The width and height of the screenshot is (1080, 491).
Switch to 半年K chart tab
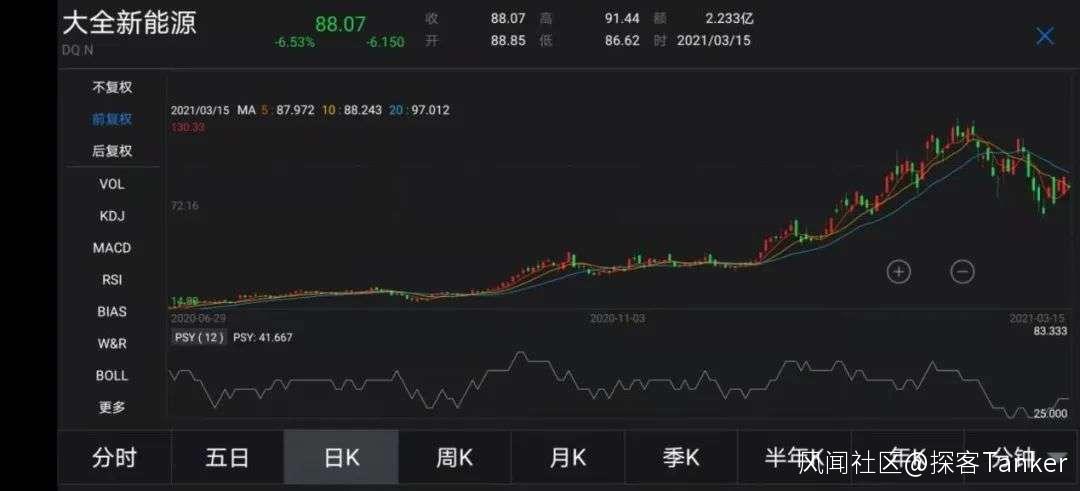coord(794,457)
